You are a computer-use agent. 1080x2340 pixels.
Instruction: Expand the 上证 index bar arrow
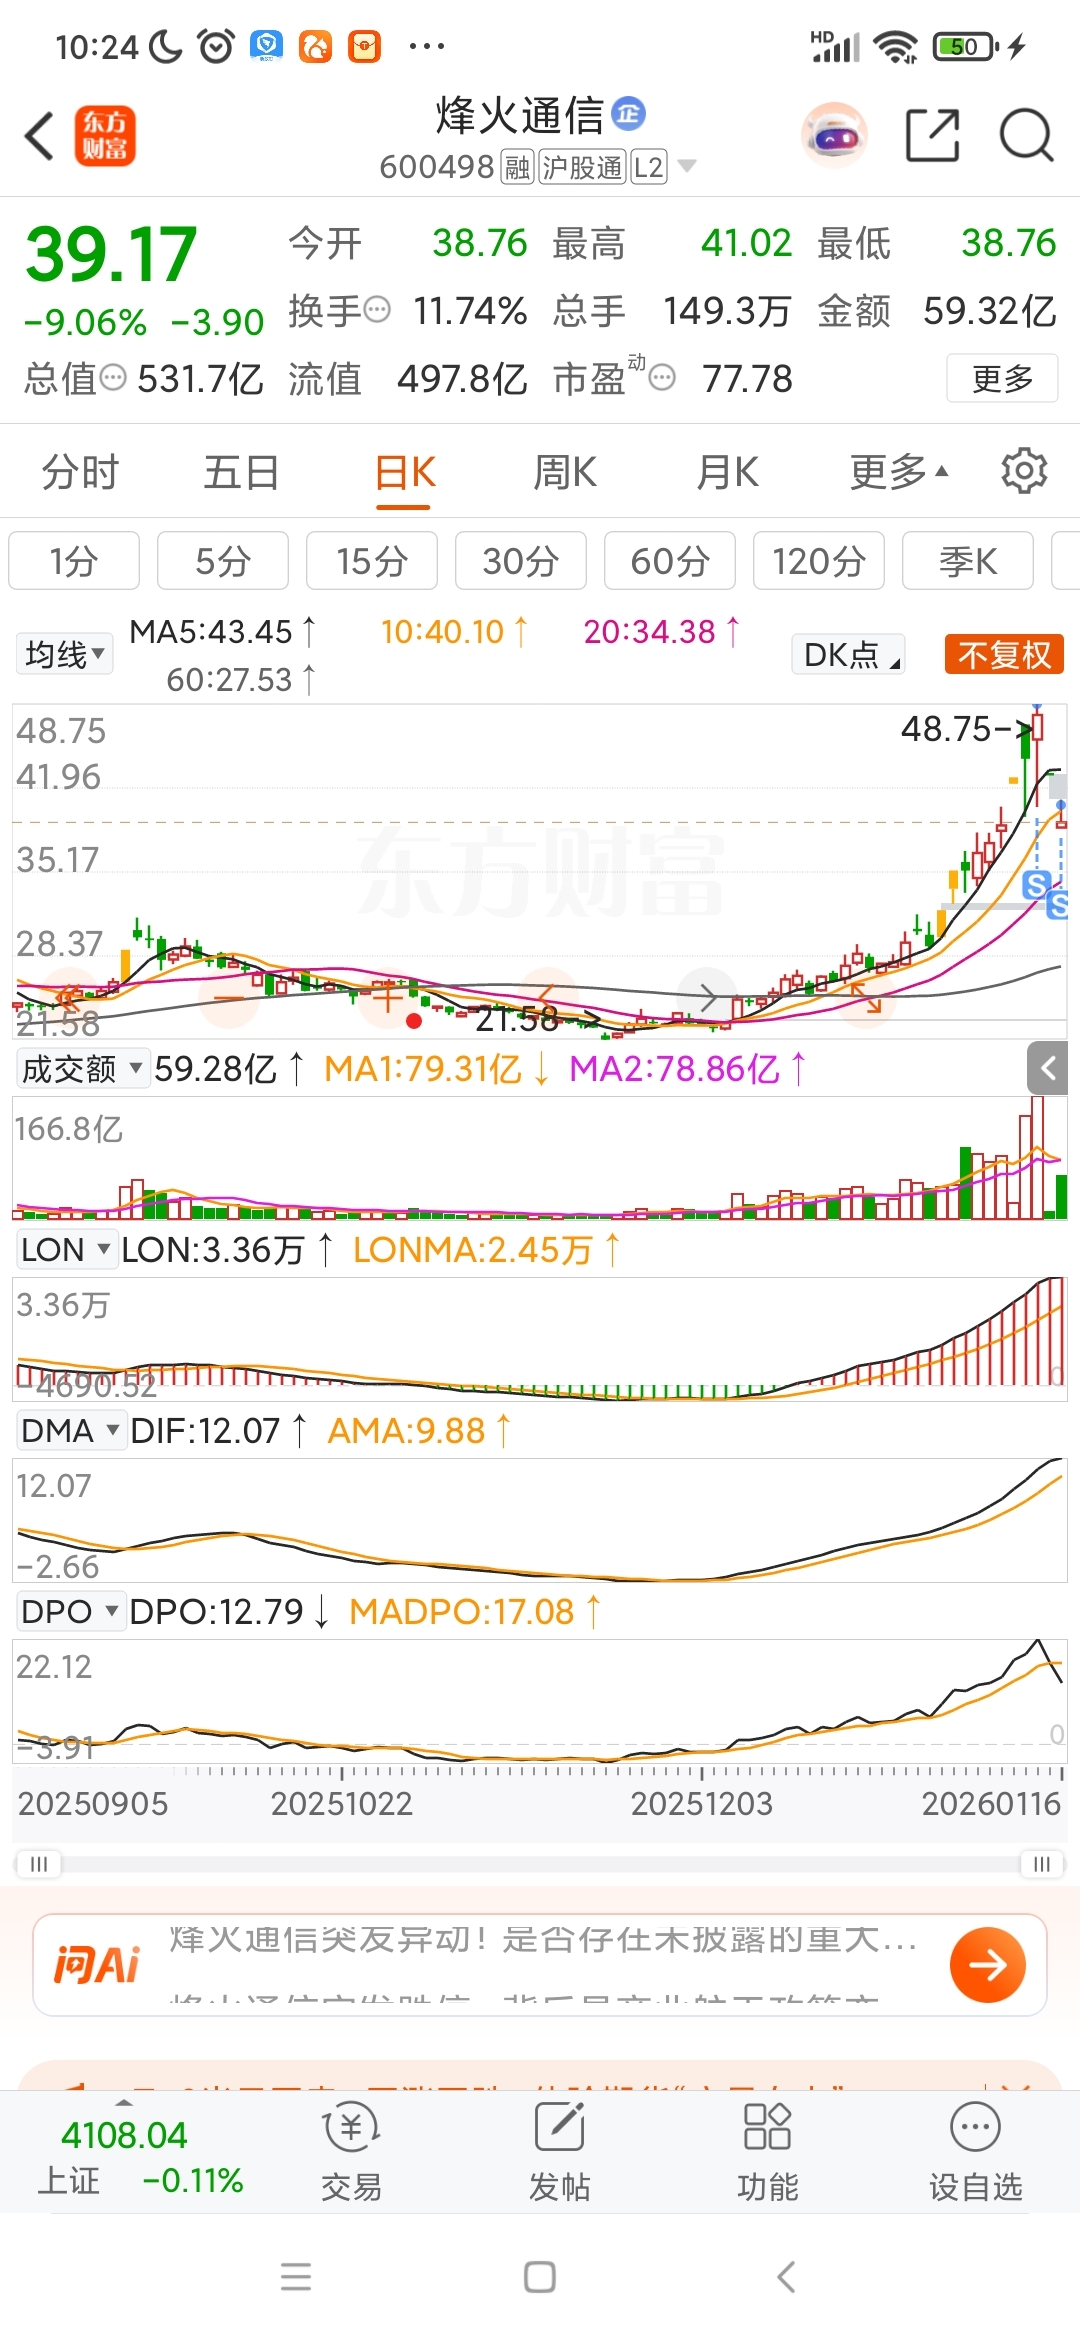(x=123, y=2103)
